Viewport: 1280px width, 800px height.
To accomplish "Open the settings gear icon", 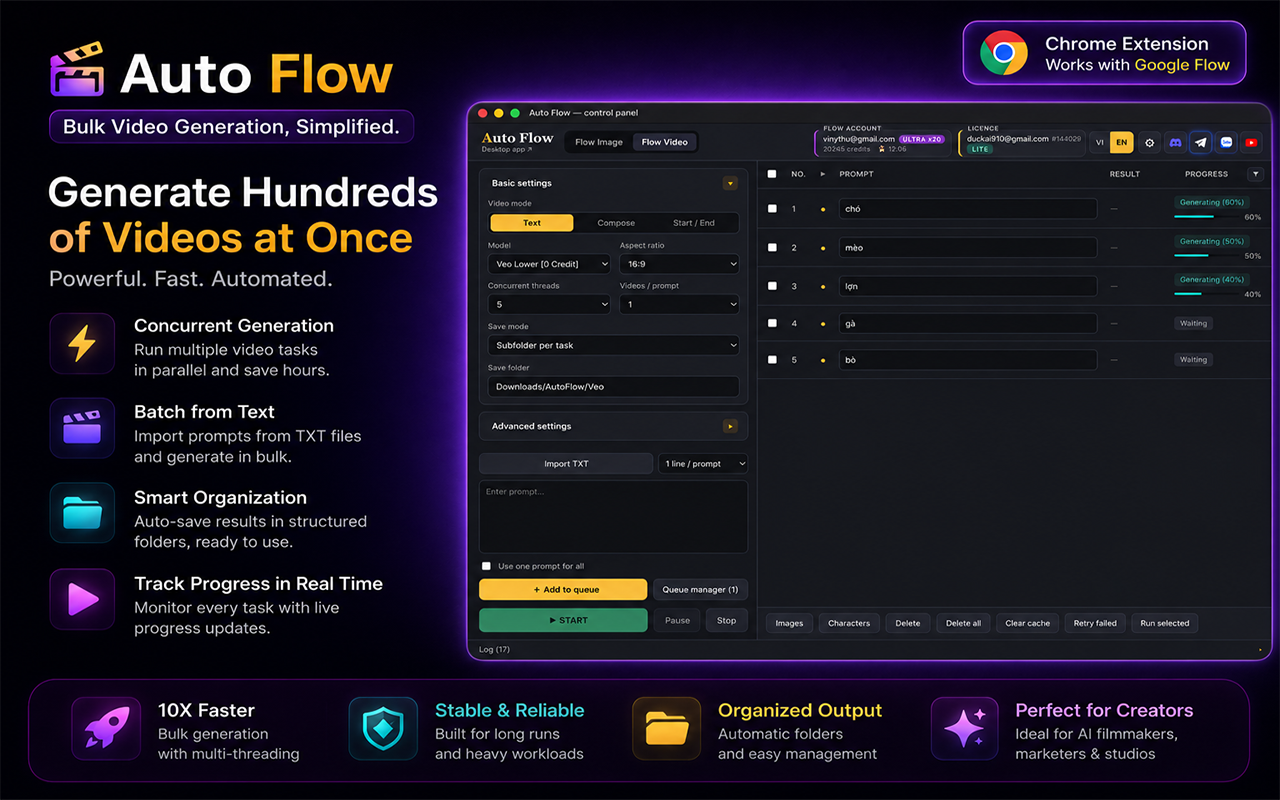I will [1149, 143].
